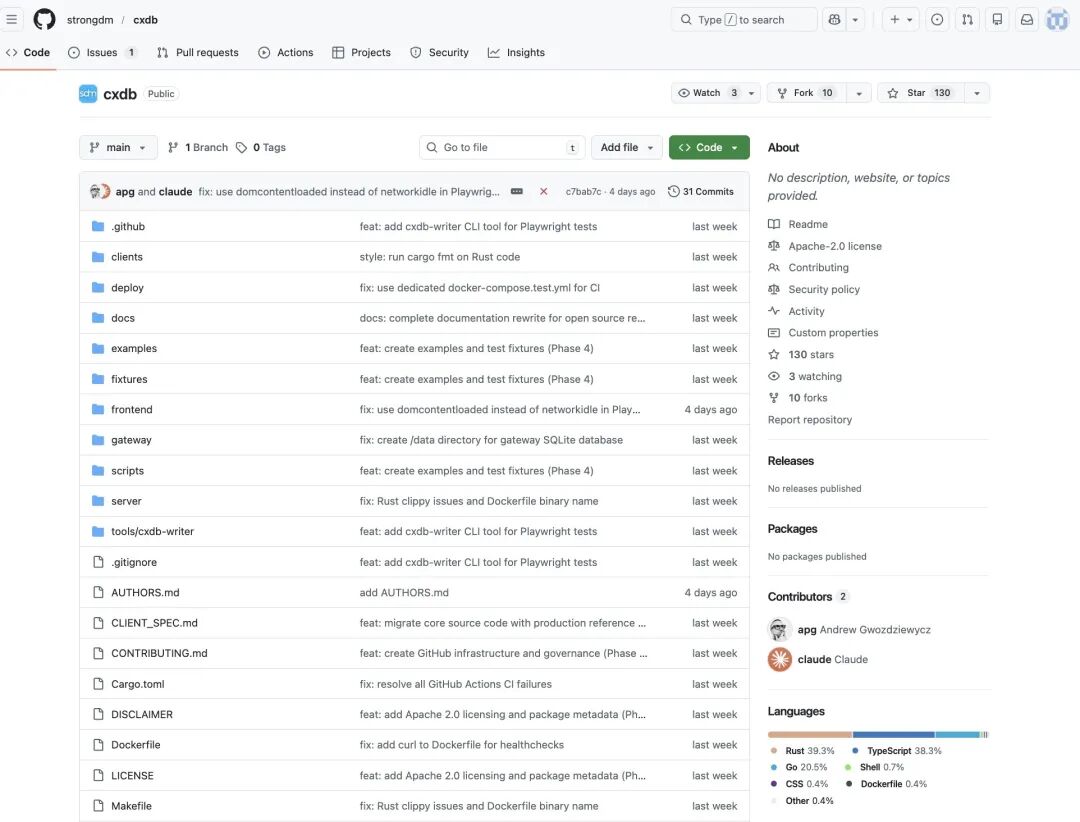Open the main branch selector dropdown
The height and width of the screenshot is (822, 1080).
(117, 147)
